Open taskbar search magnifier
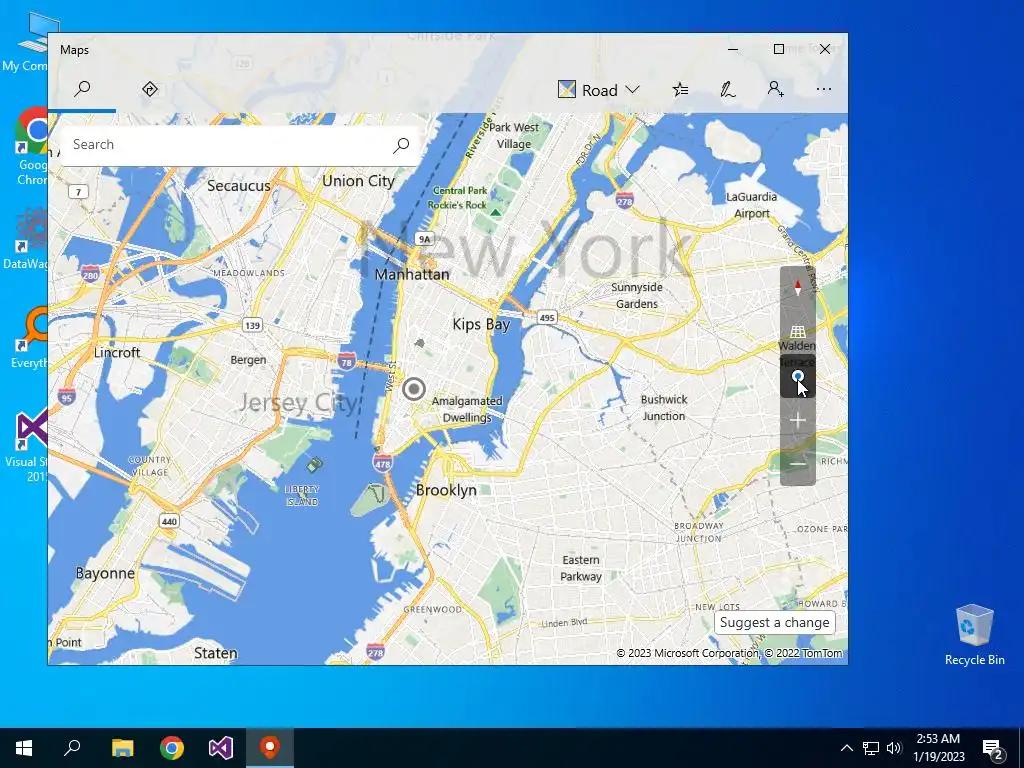The width and height of the screenshot is (1024, 768). (72, 748)
